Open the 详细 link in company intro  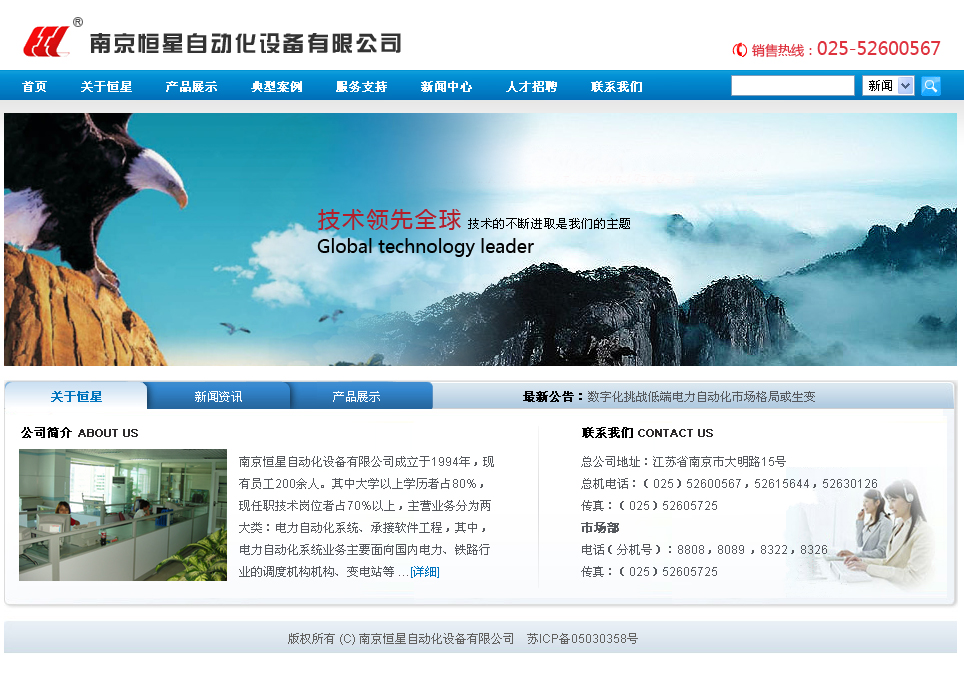pos(424,572)
